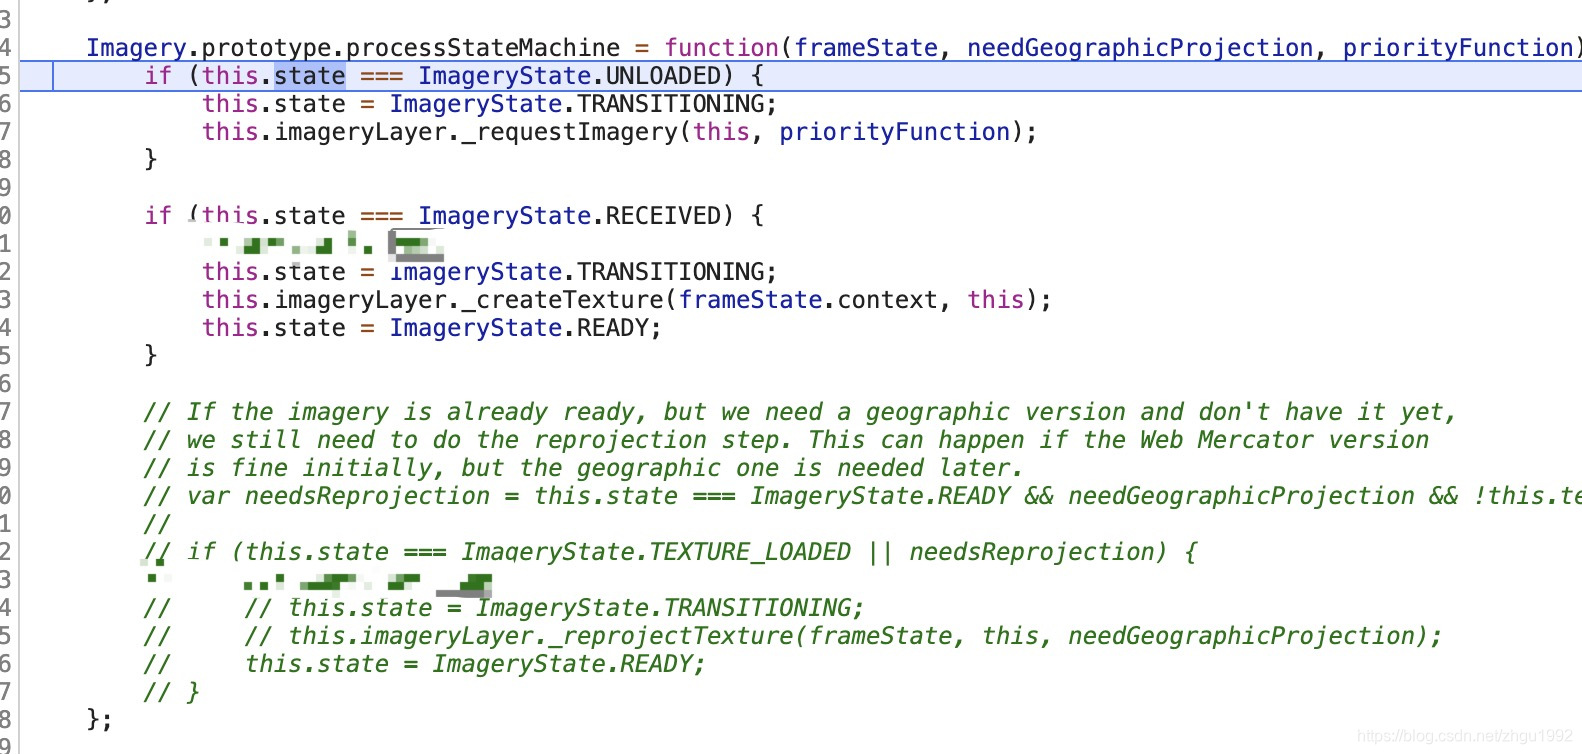Click the line "this.state = ImageryState.READY;" above the comments

pos(432,328)
